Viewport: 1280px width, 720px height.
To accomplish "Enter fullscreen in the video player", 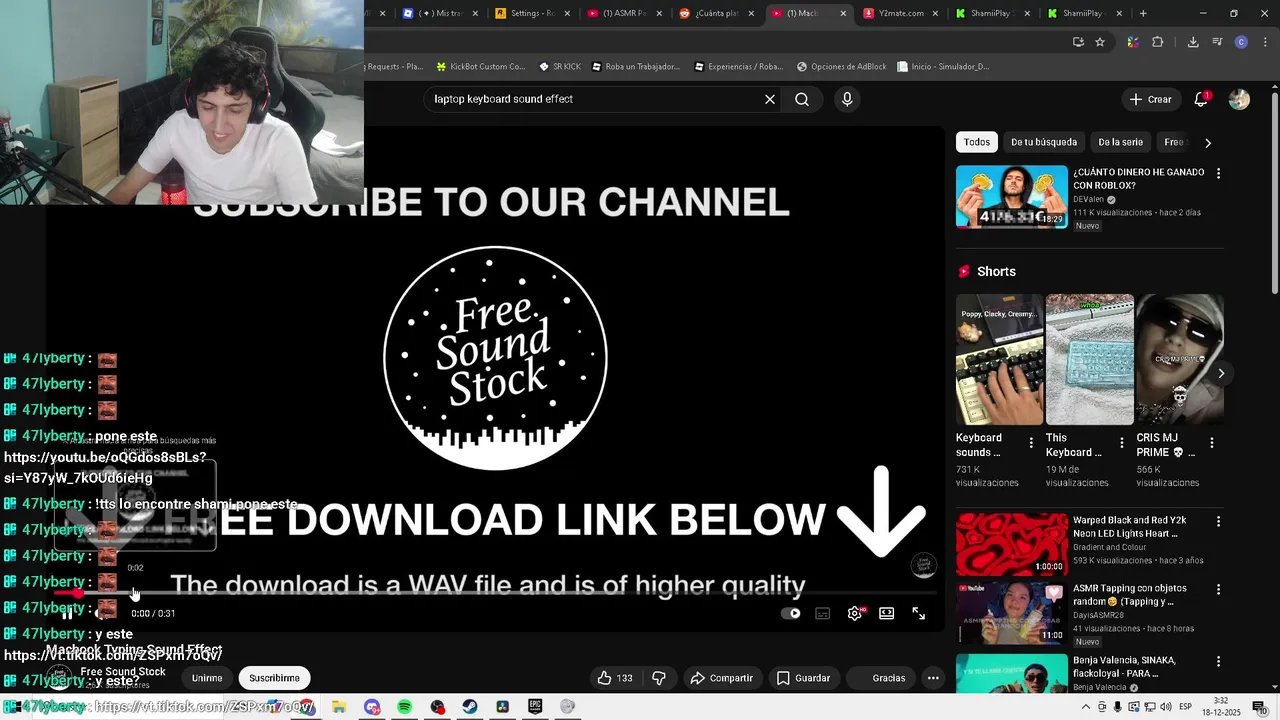I will pyautogui.click(x=918, y=614).
